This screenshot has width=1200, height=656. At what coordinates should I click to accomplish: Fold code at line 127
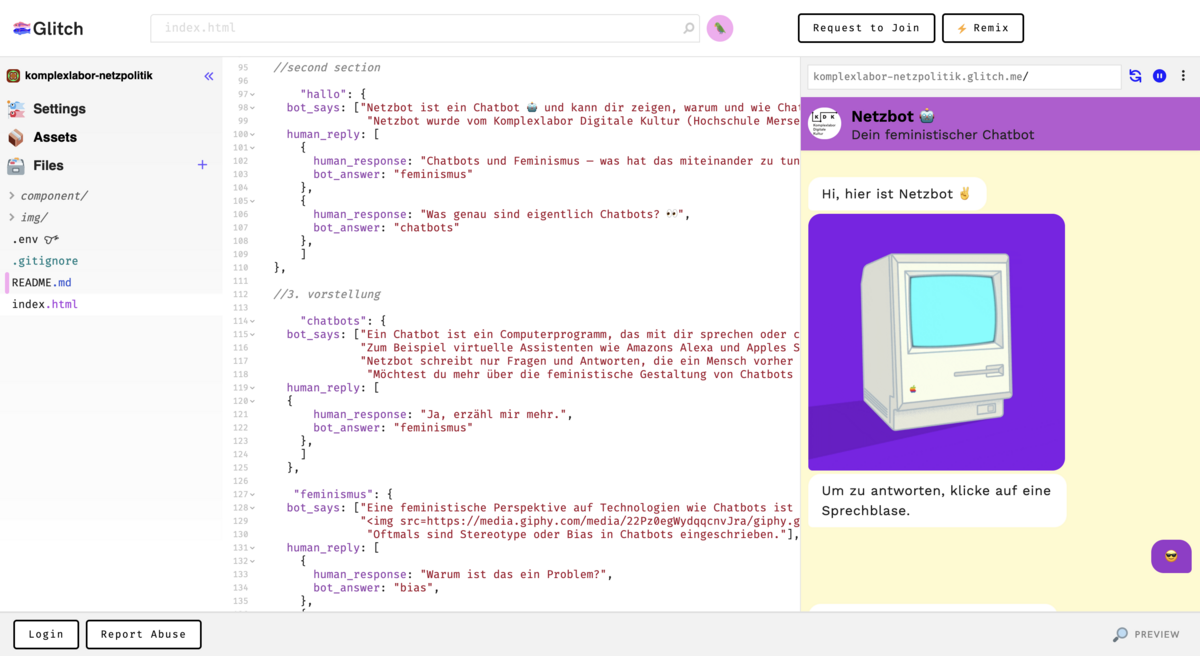253,495
